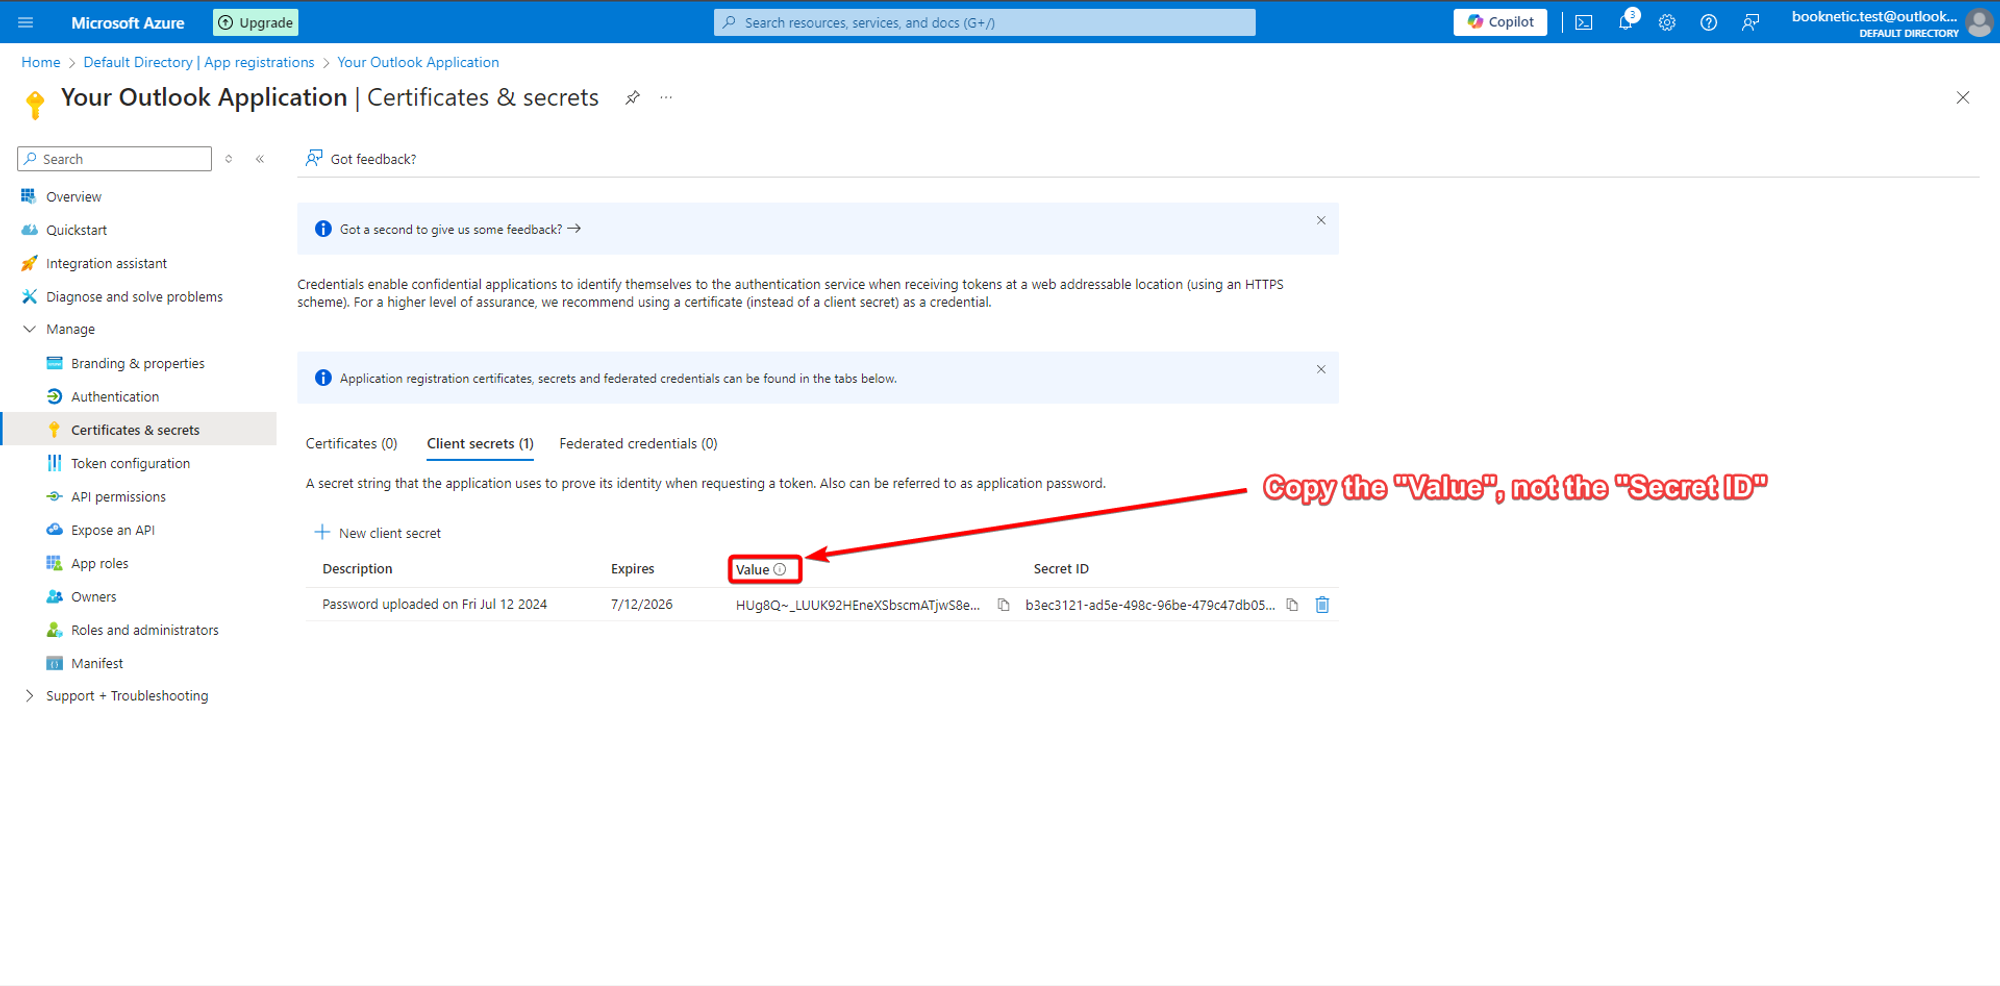Click the b3ec3121 secret ID text
The height and width of the screenshot is (986, 2000).
coord(1150,605)
